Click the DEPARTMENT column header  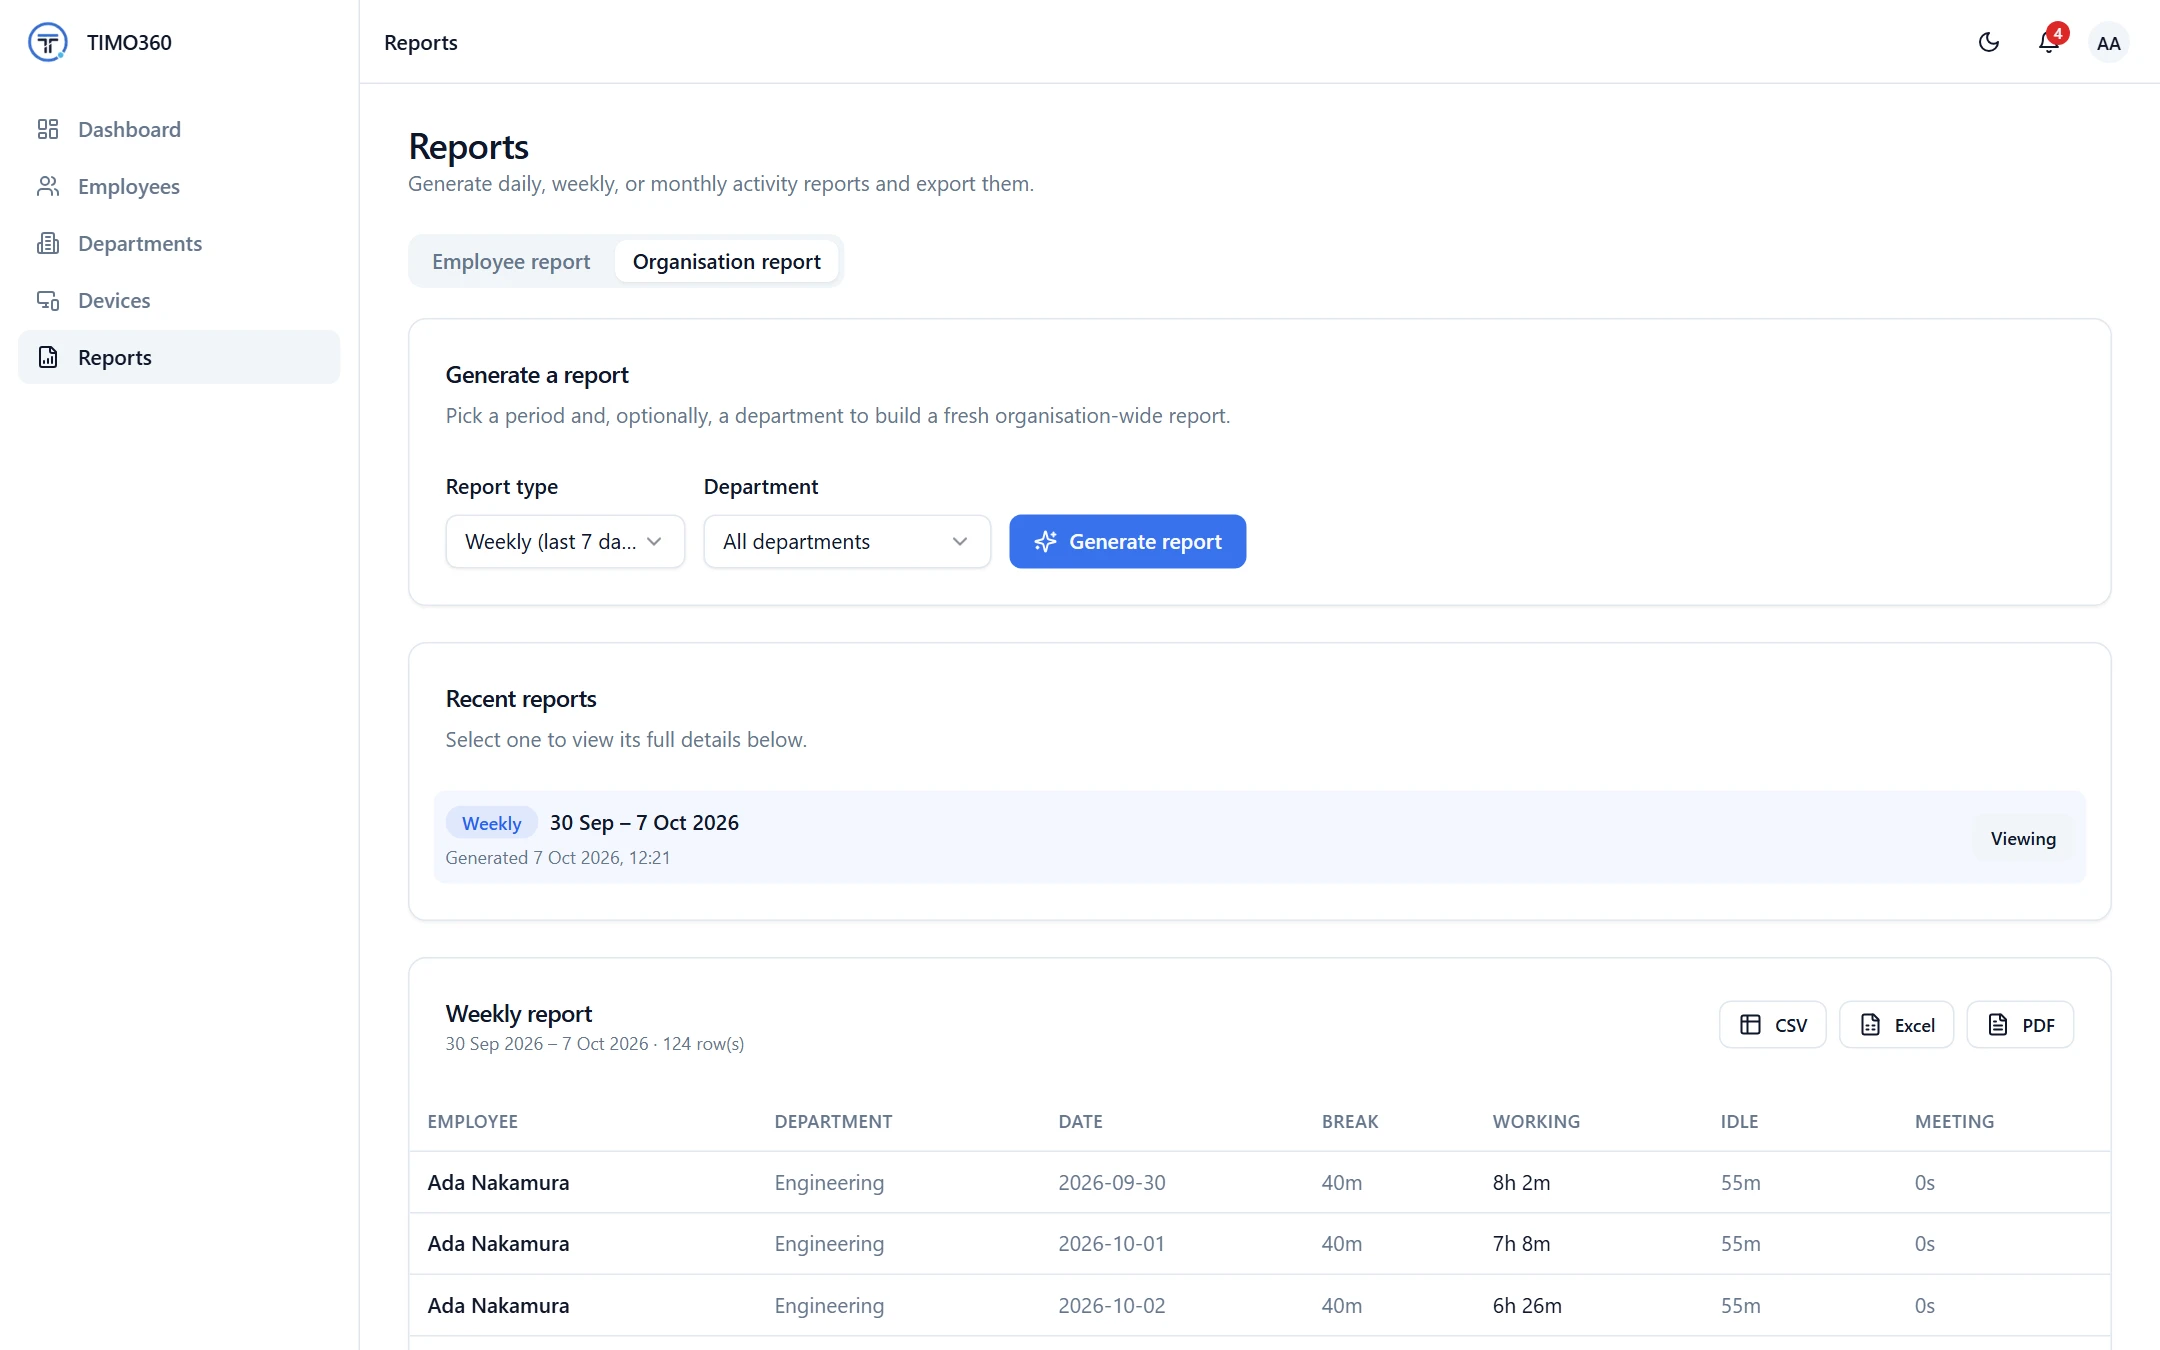click(x=833, y=1121)
